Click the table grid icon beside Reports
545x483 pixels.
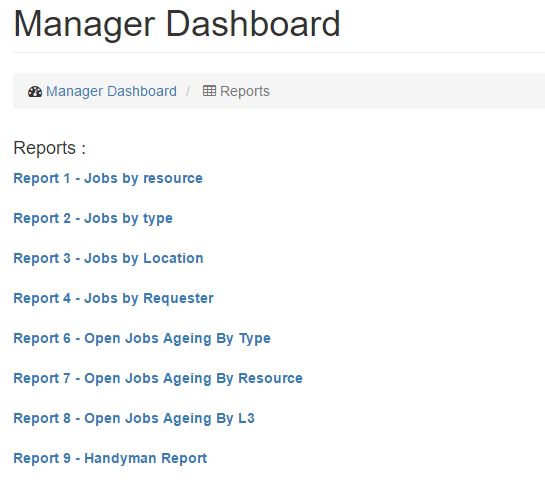209,91
